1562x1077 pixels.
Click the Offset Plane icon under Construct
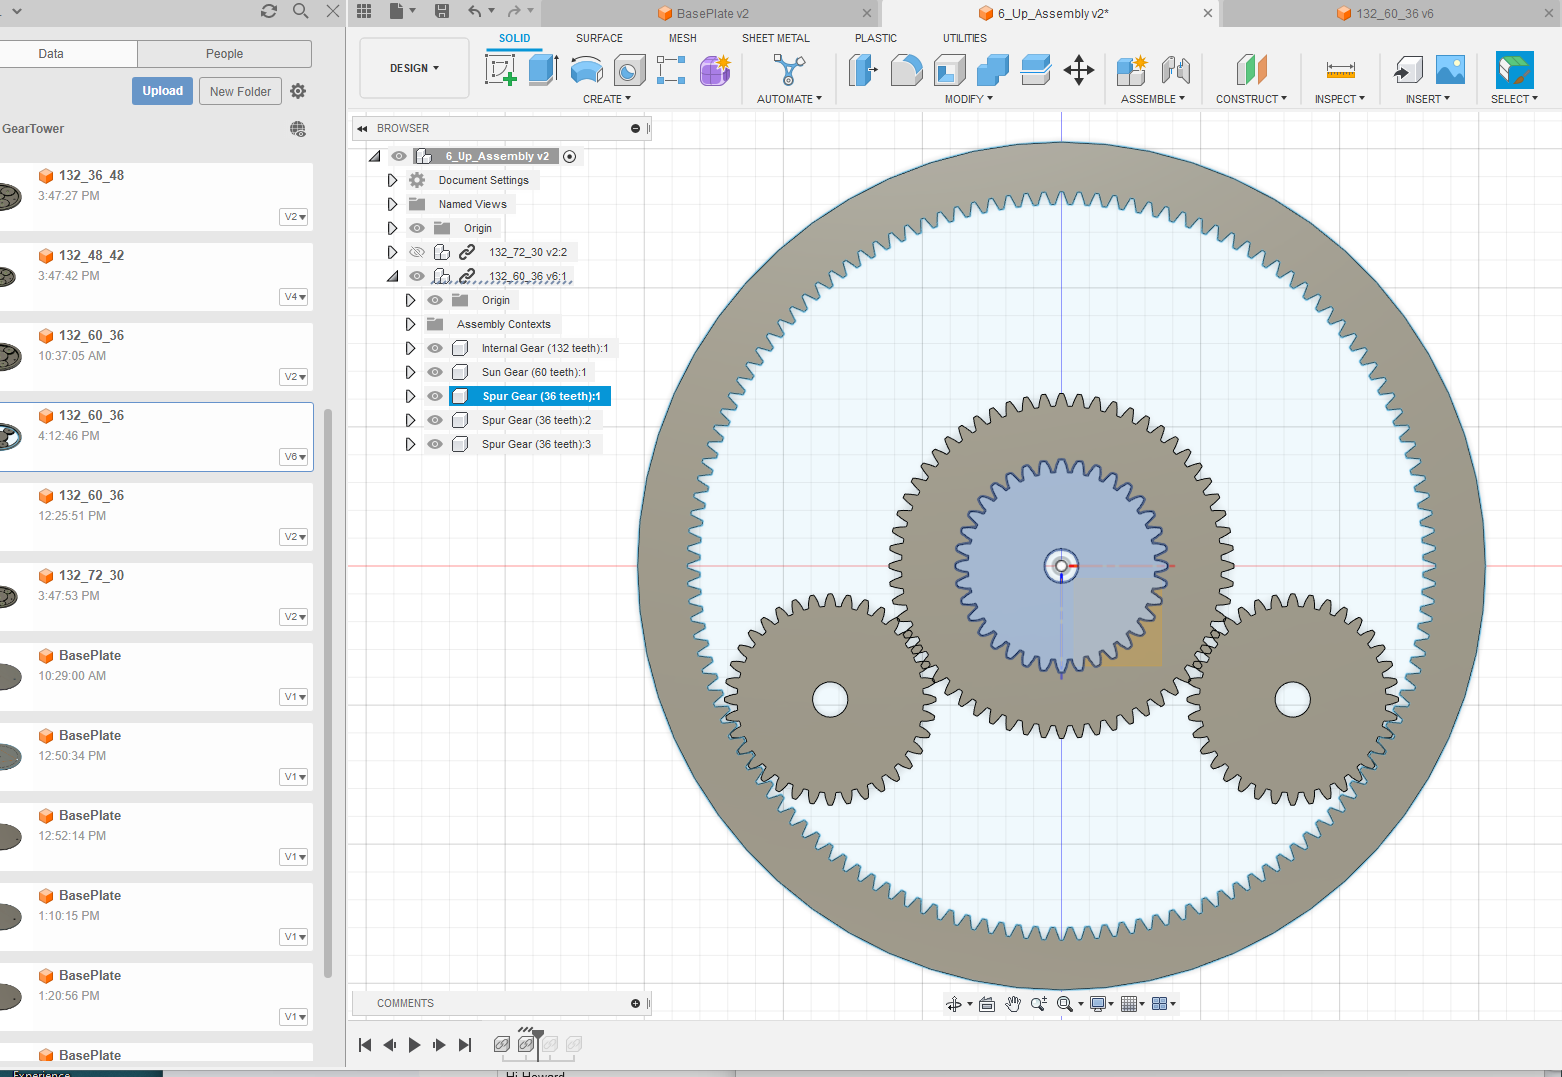1251,70
